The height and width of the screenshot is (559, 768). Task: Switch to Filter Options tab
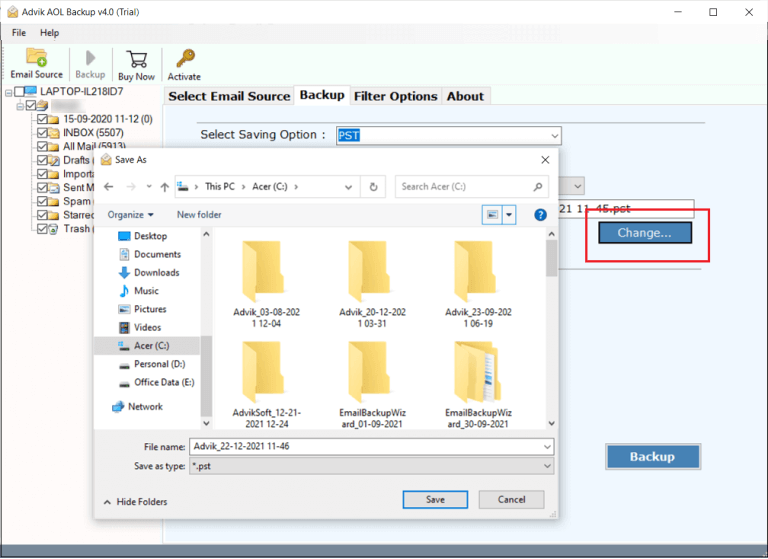(x=395, y=96)
